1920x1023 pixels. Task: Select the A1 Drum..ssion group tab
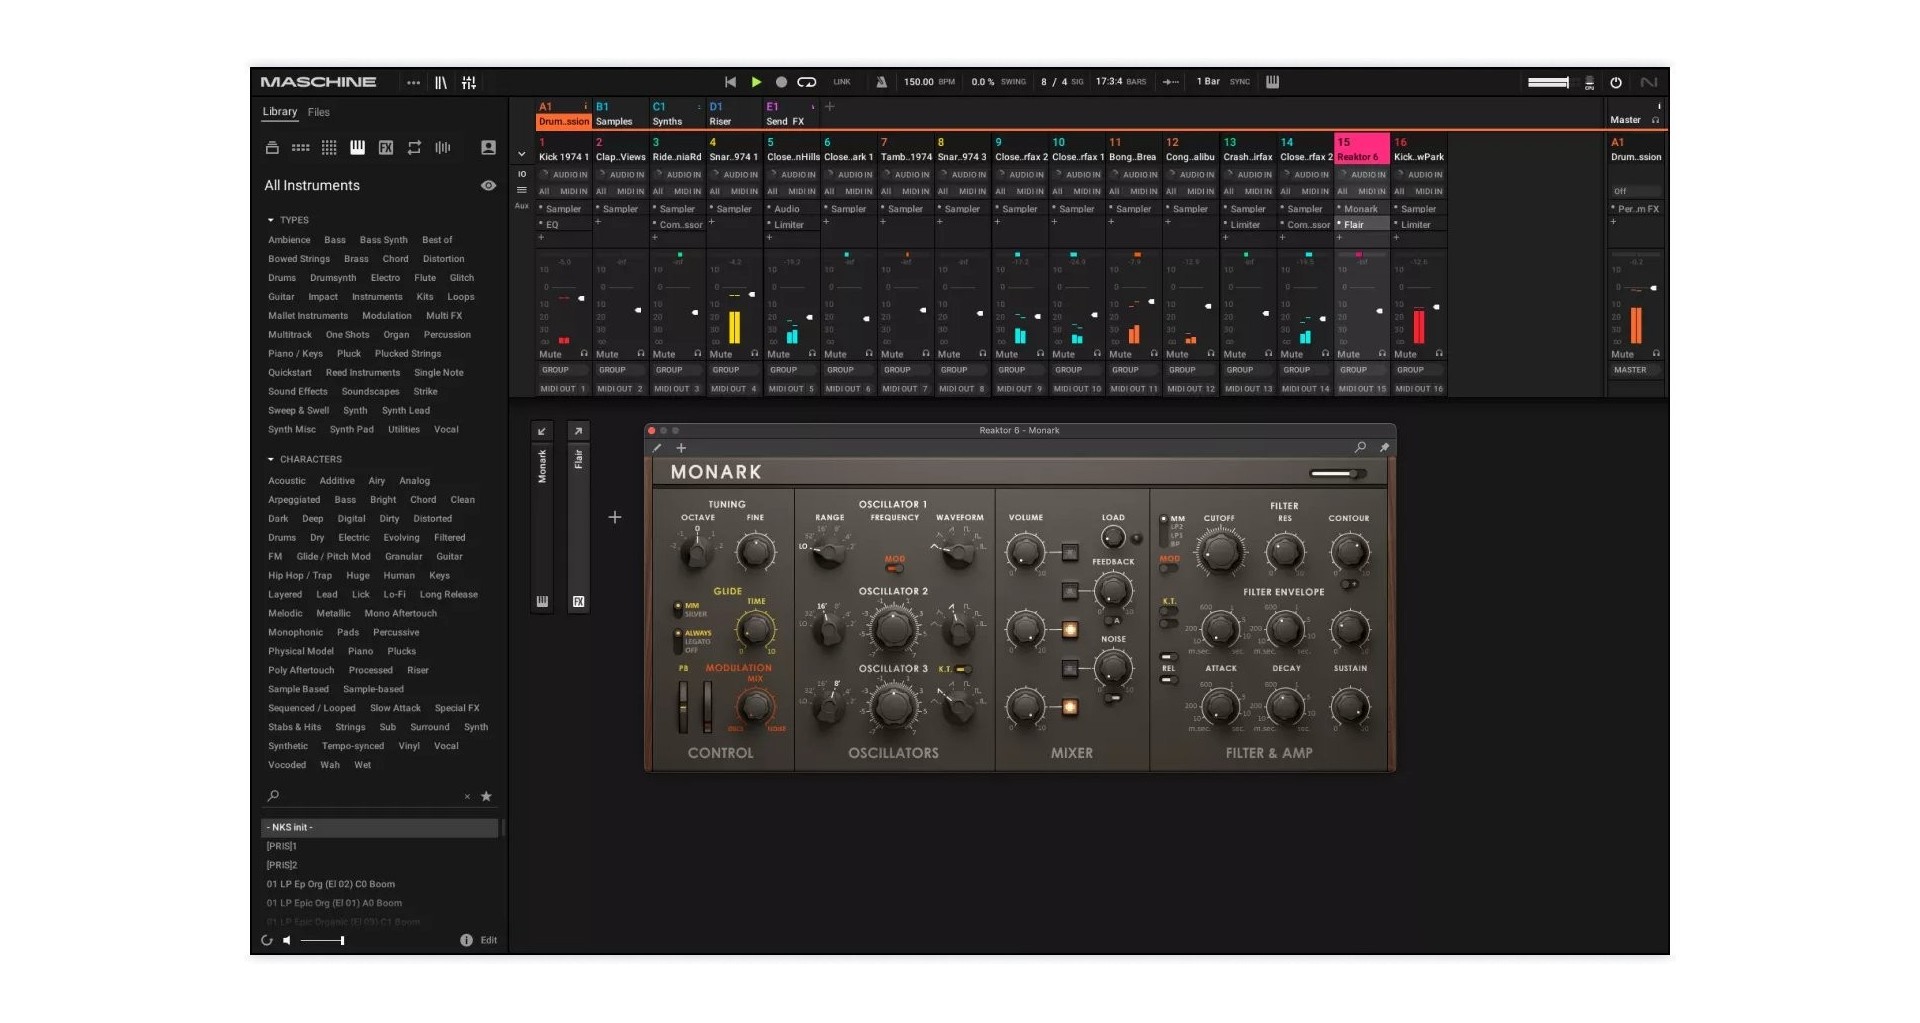point(564,114)
